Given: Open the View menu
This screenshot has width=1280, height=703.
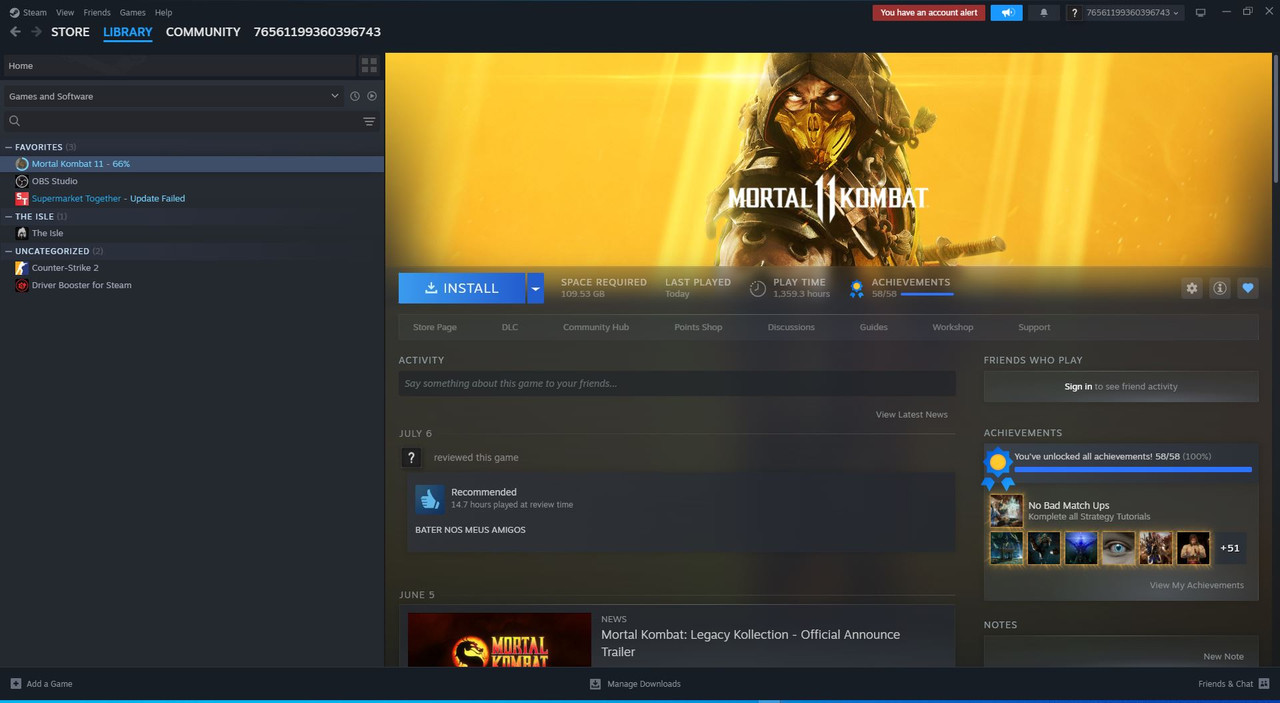Looking at the screenshot, I should tap(65, 13).
